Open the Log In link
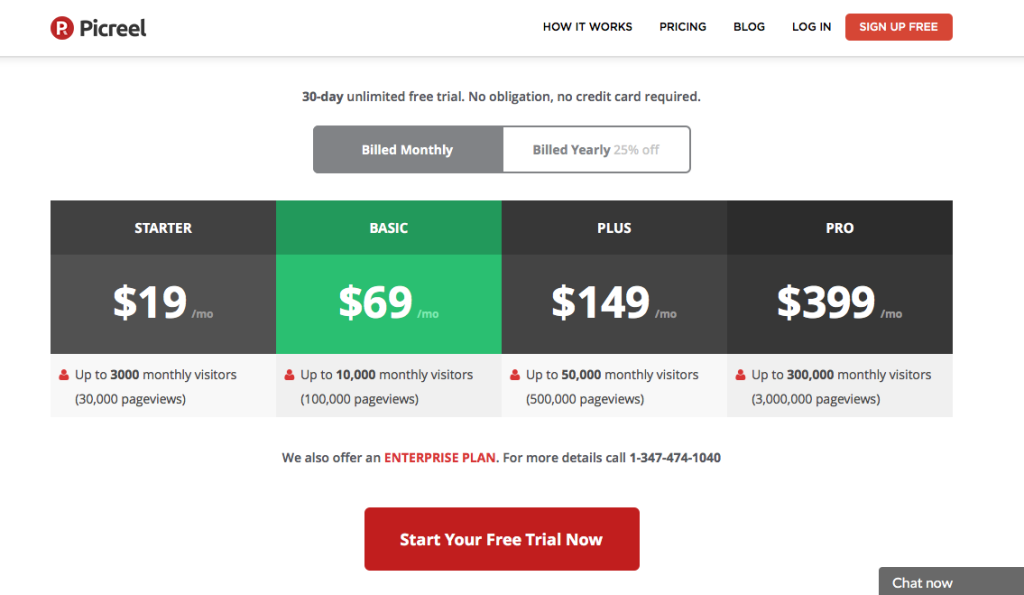The image size is (1024, 595). click(811, 27)
